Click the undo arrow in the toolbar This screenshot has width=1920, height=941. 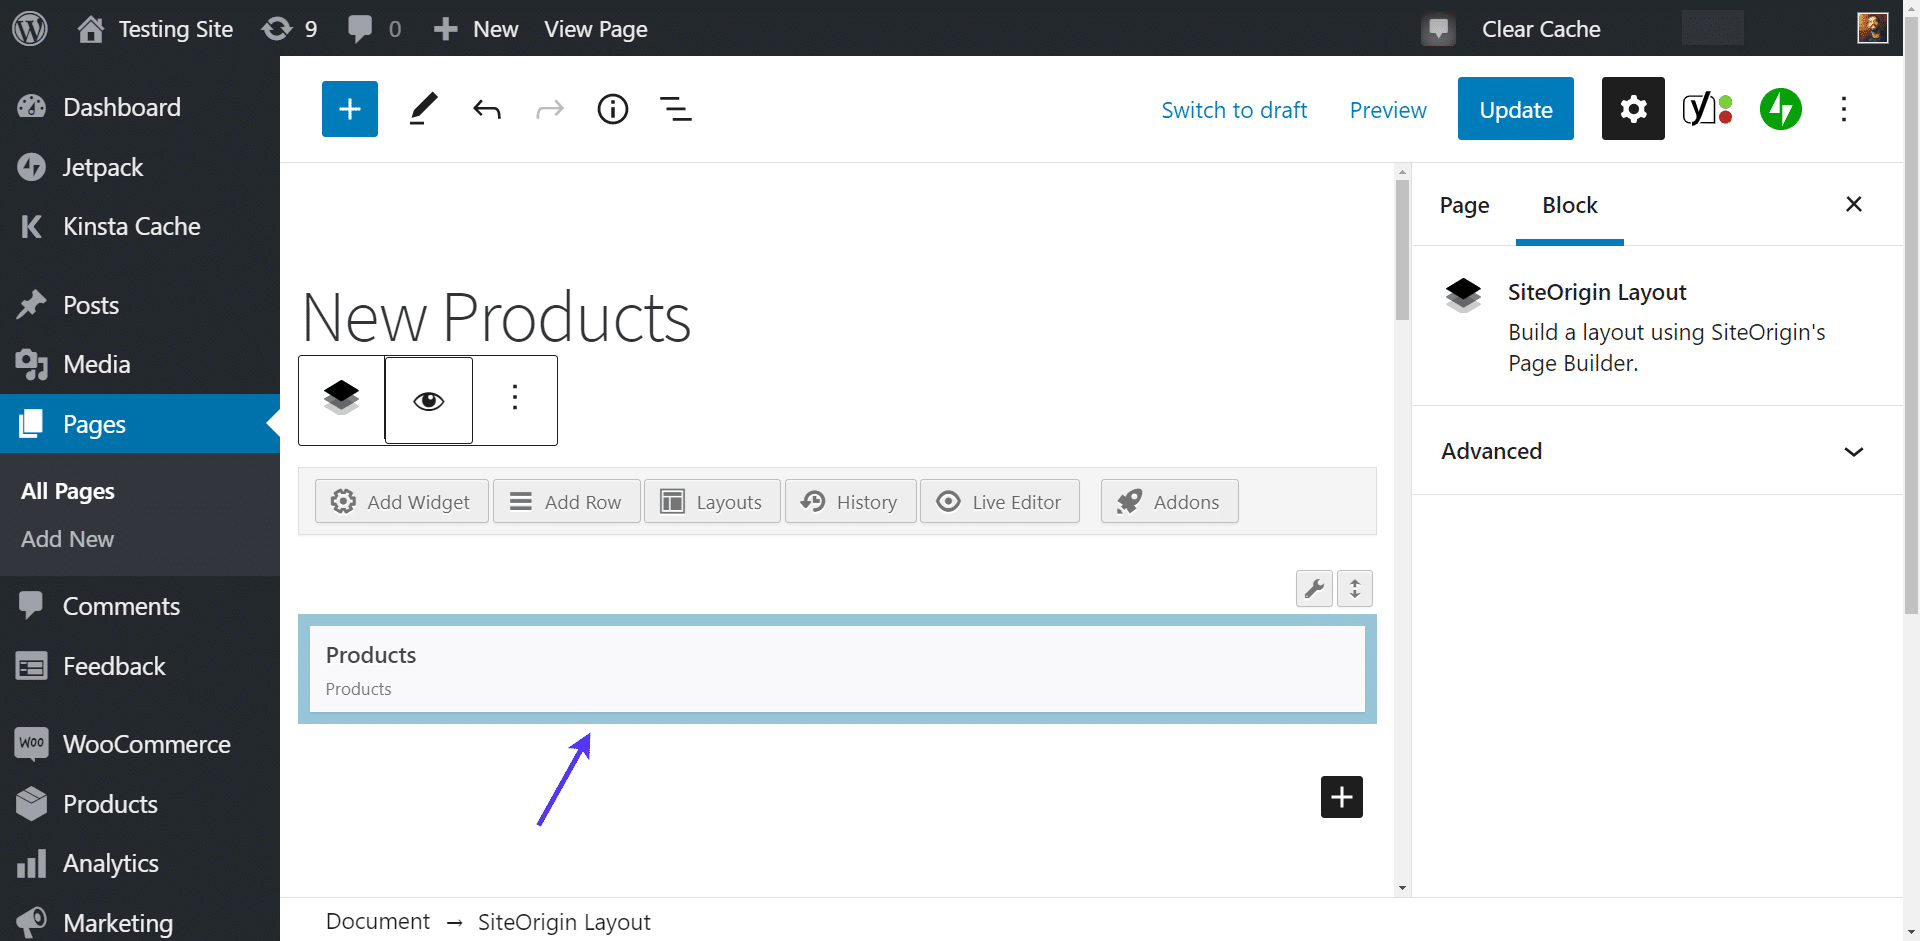coord(487,109)
